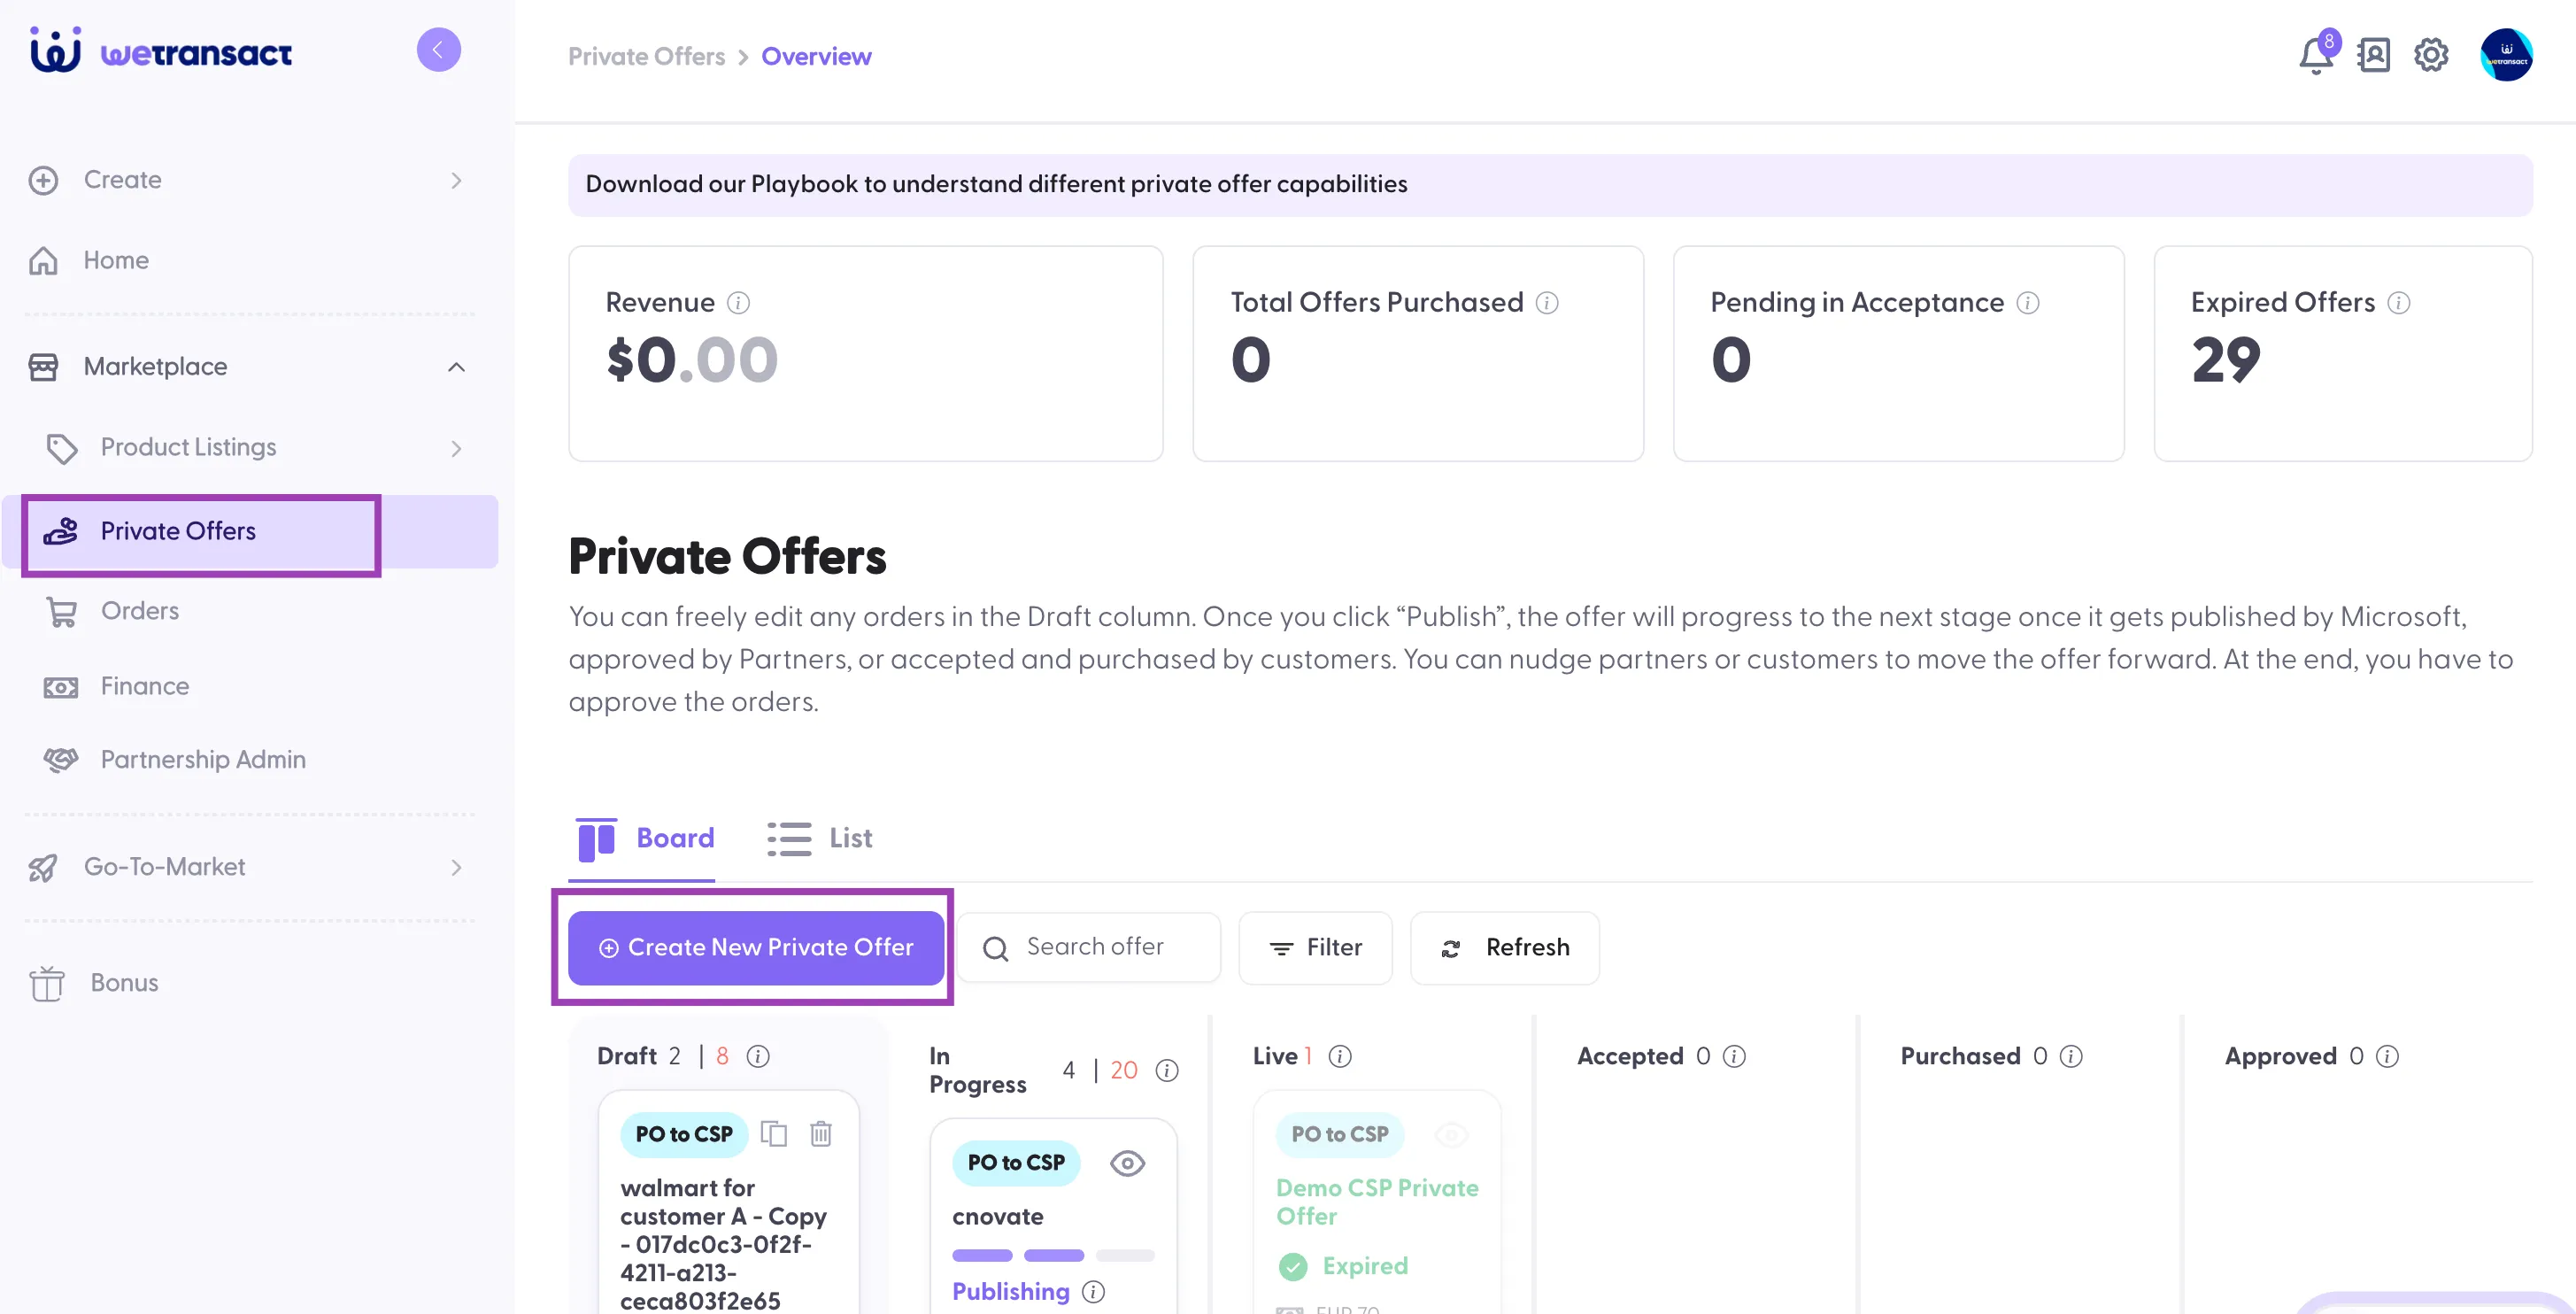Click In Progress column info icon
This screenshot has width=2576, height=1314.
(x=1166, y=1070)
